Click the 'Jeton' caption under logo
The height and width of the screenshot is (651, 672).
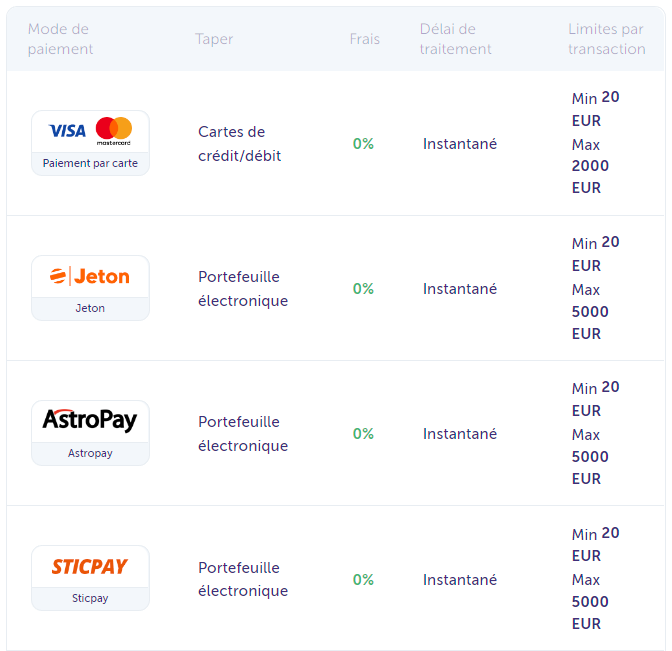tap(90, 308)
